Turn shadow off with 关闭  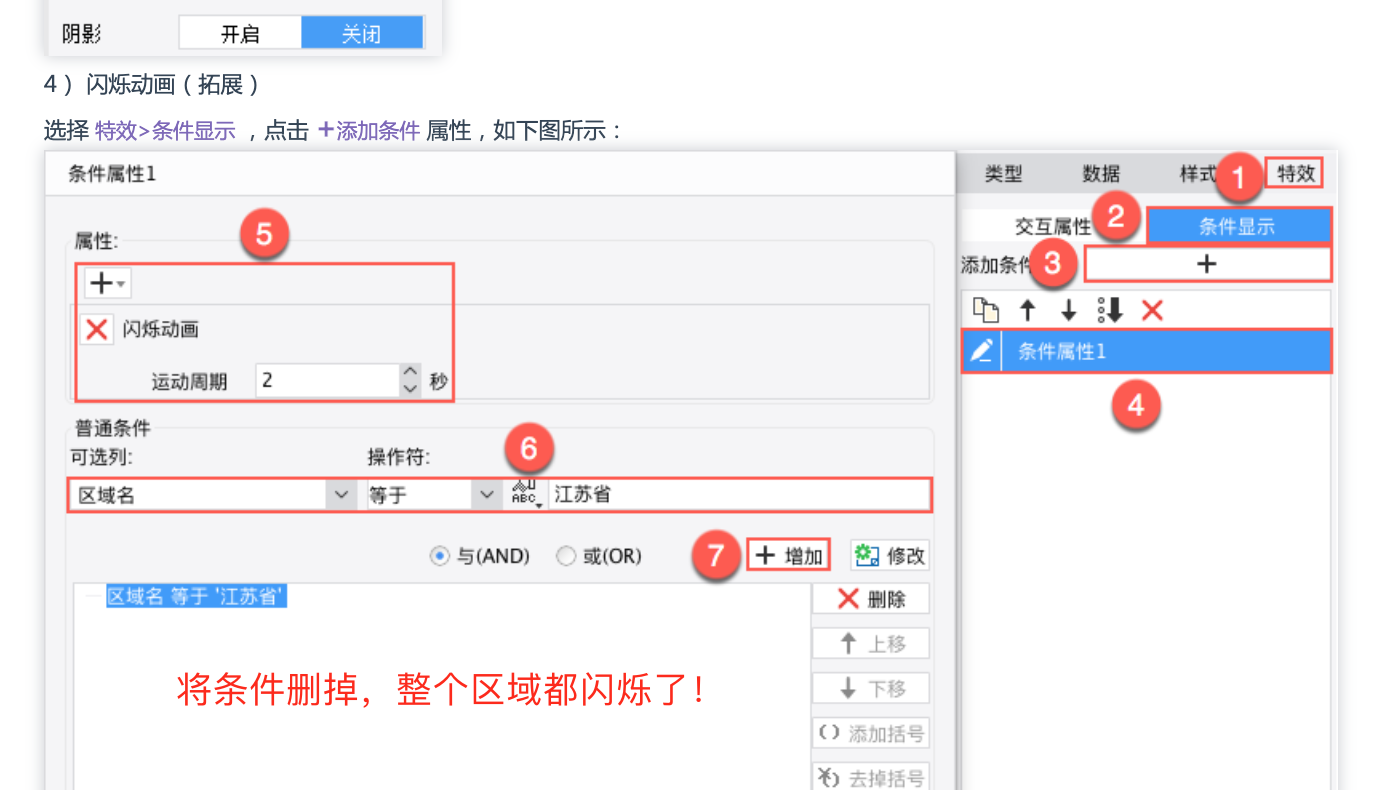[x=362, y=33]
